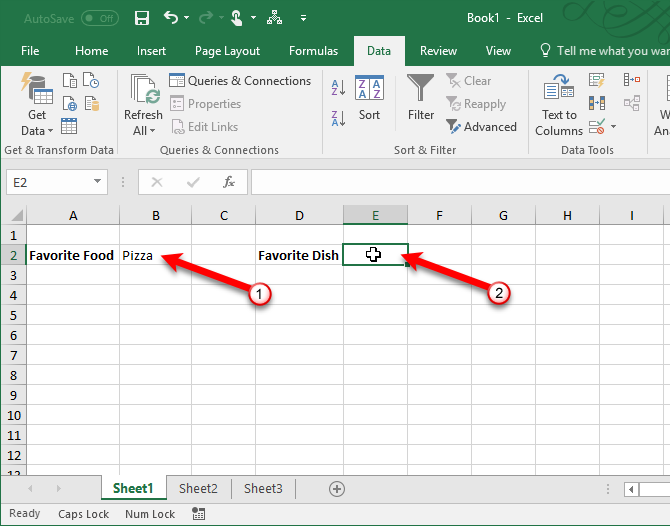Click the Data Validation icon
Image resolution: width=670 pixels, height=526 pixels.
click(597, 126)
